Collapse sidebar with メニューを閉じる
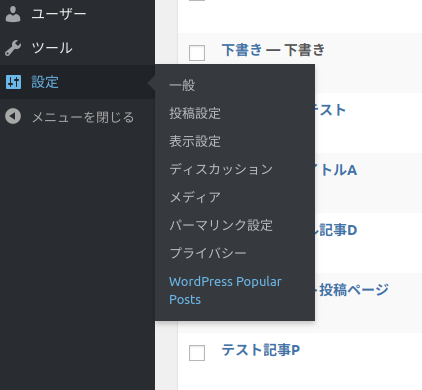 click(x=77, y=117)
